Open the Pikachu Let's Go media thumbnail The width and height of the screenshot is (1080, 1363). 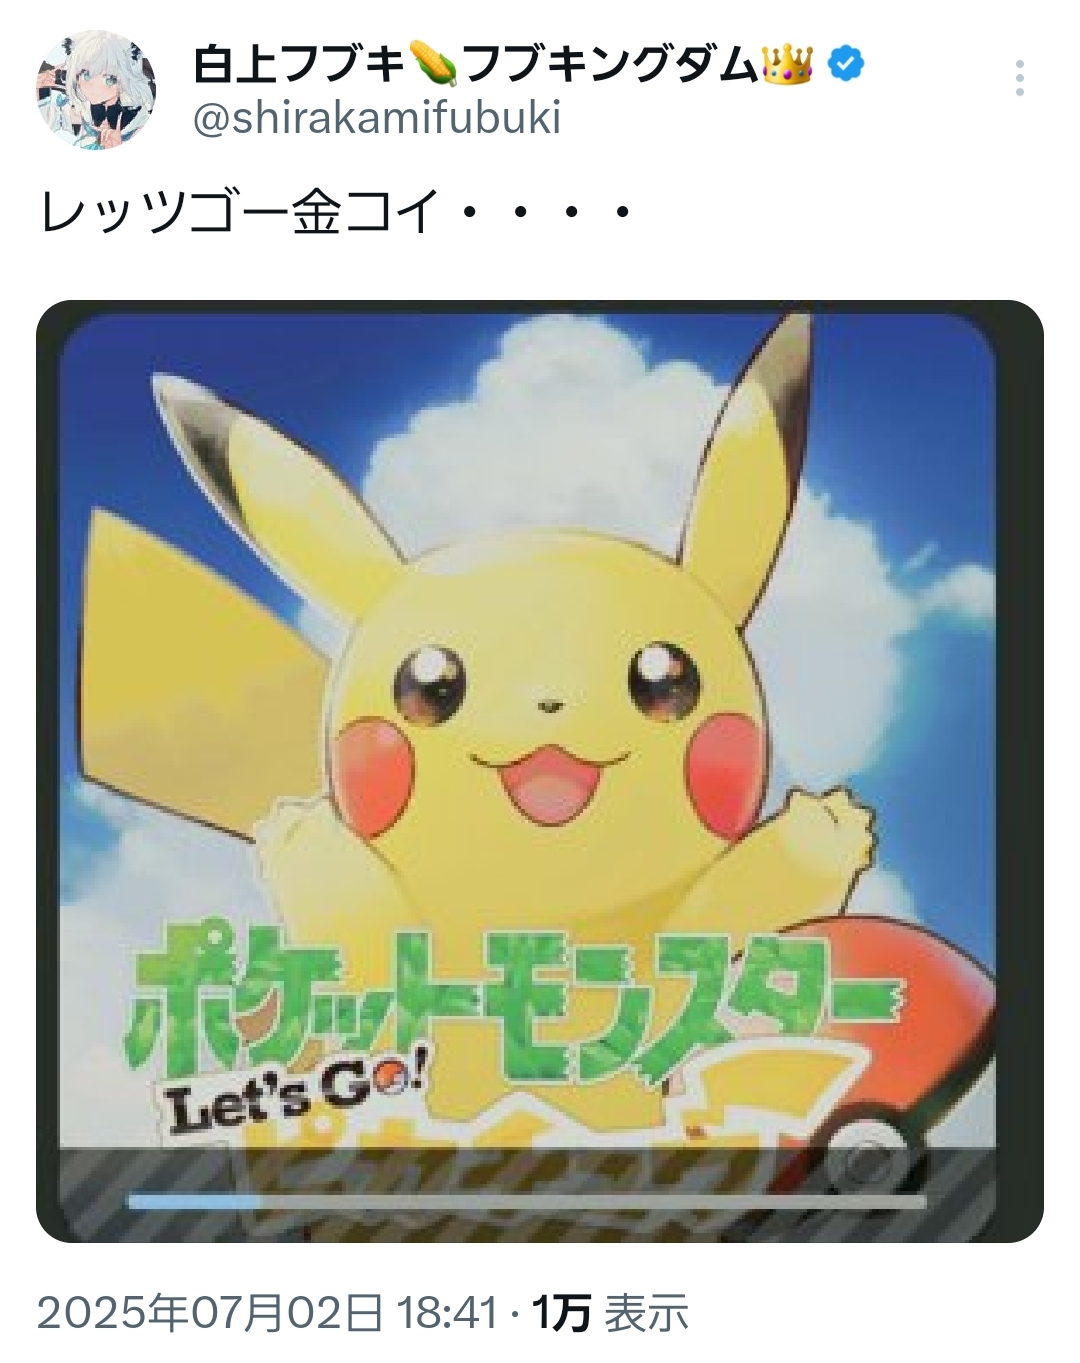pyautogui.click(x=540, y=771)
